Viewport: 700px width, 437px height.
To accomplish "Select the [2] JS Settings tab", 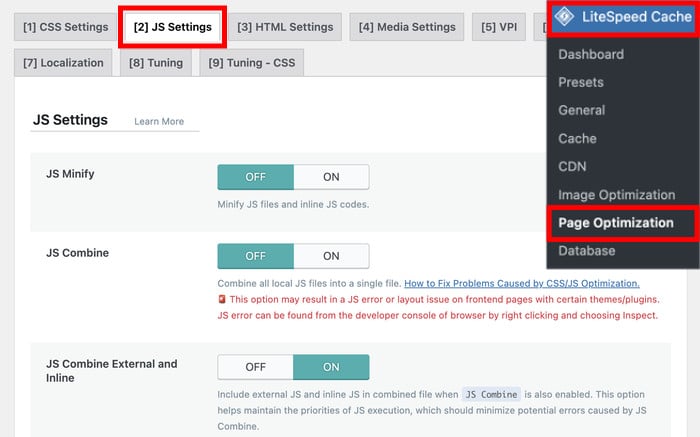I will [x=173, y=27].
